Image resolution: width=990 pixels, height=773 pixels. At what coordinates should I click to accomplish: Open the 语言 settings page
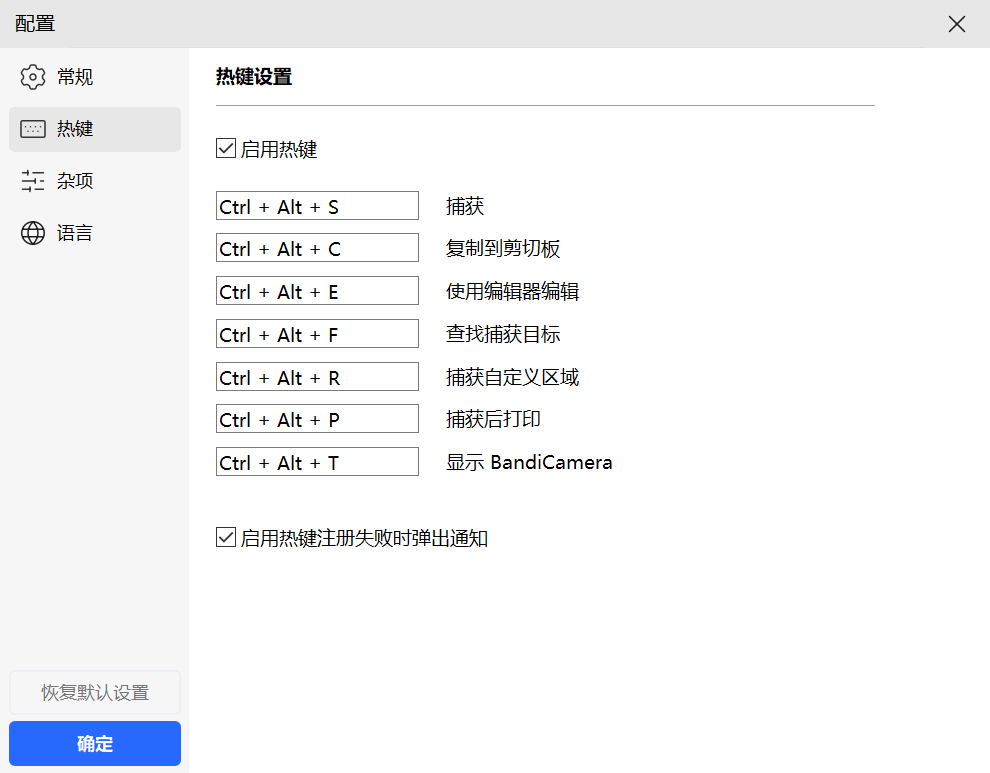coord(95,233)
